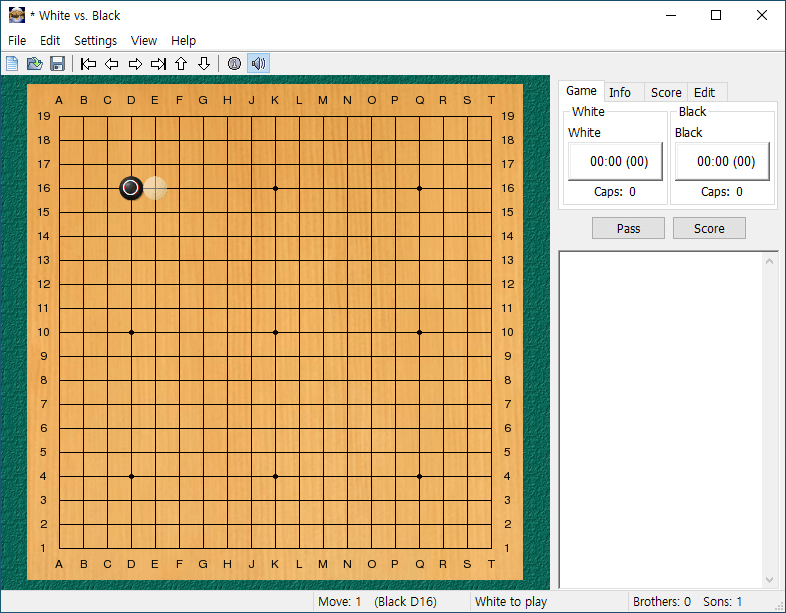The image size is (786, 613).
Task: Toggle sound with speaker icon
Action: tap(258, 64)
